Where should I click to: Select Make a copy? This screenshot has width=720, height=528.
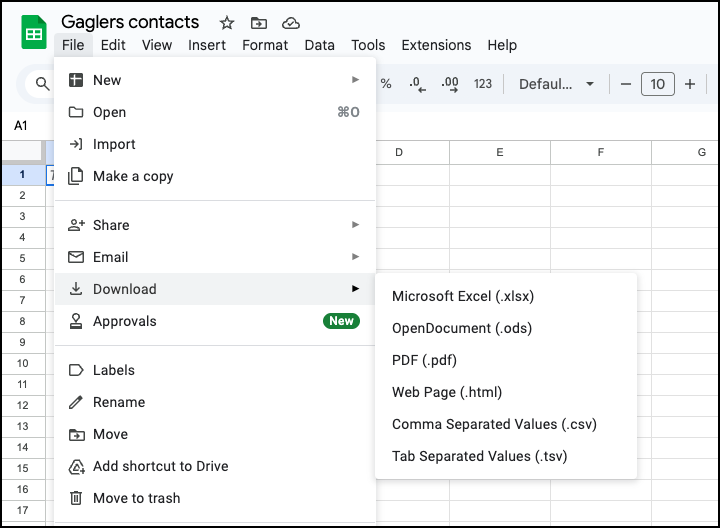(x=215, y=176)
